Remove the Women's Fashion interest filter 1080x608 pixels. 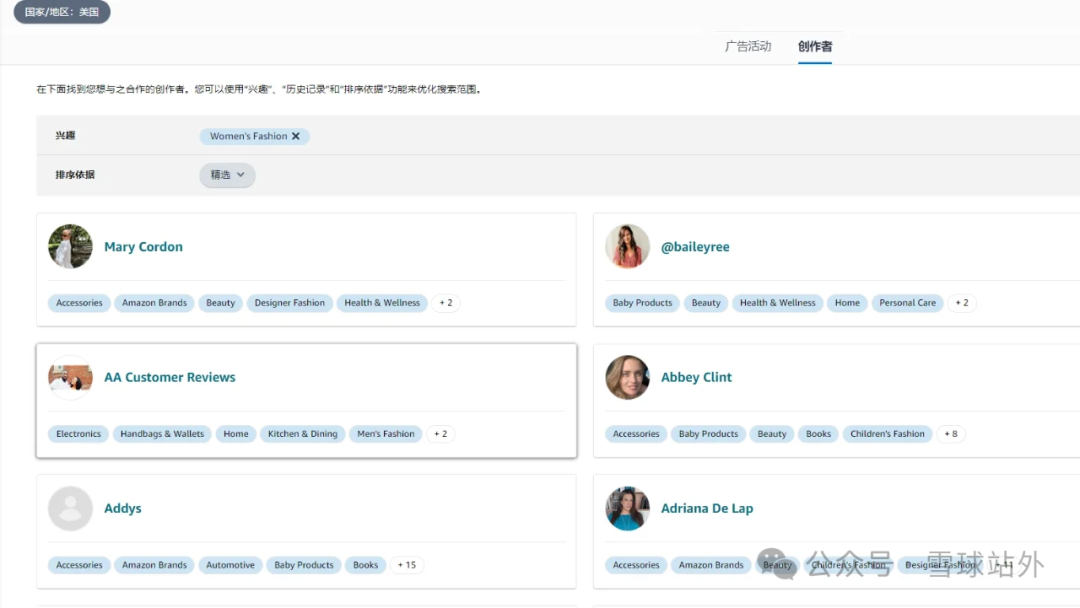(296, 136)
